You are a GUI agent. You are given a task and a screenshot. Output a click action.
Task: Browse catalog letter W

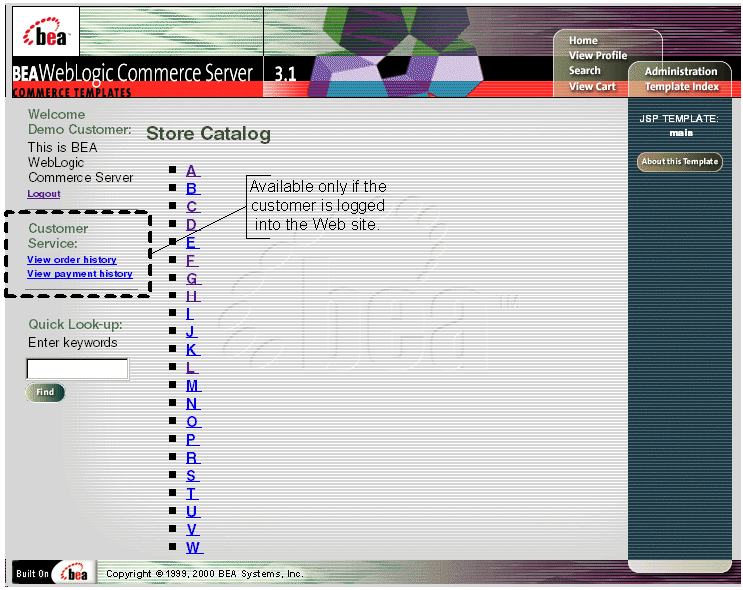pyautogui.click(x=194, y=548)
